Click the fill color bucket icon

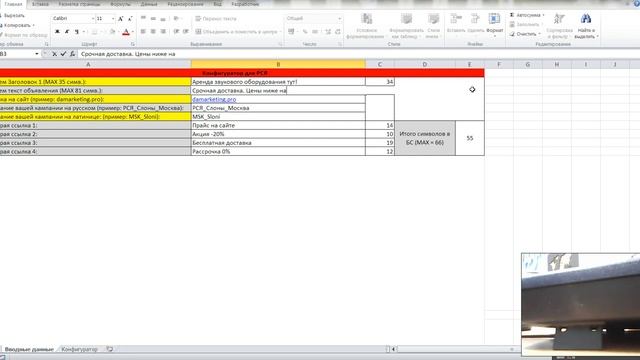click(x=112, y=31)
